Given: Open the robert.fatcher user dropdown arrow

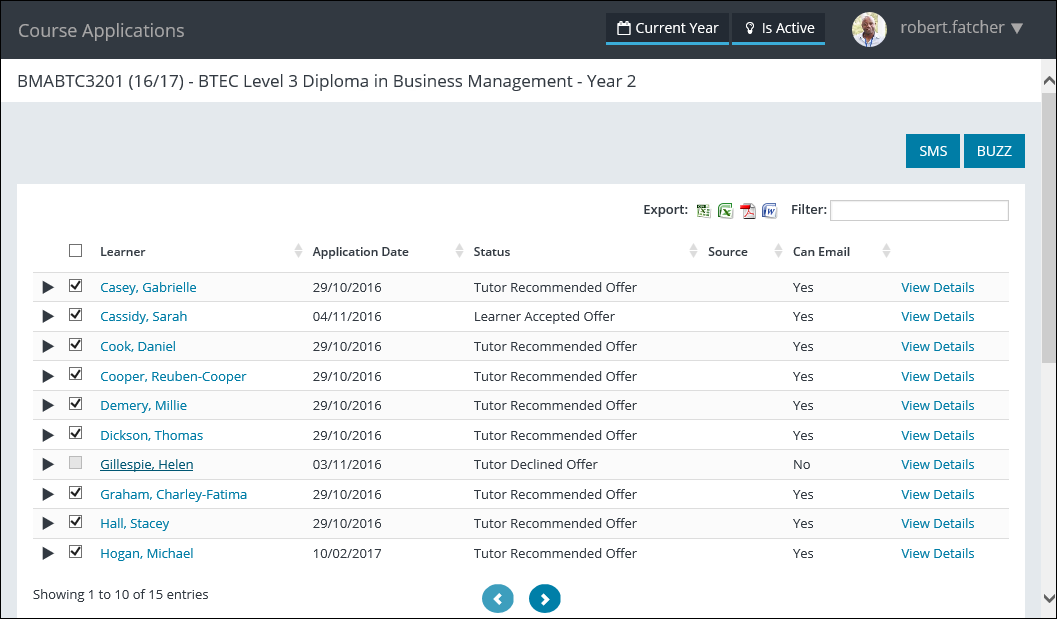Looking at the screenshot, I should (x=1017, y=29).
